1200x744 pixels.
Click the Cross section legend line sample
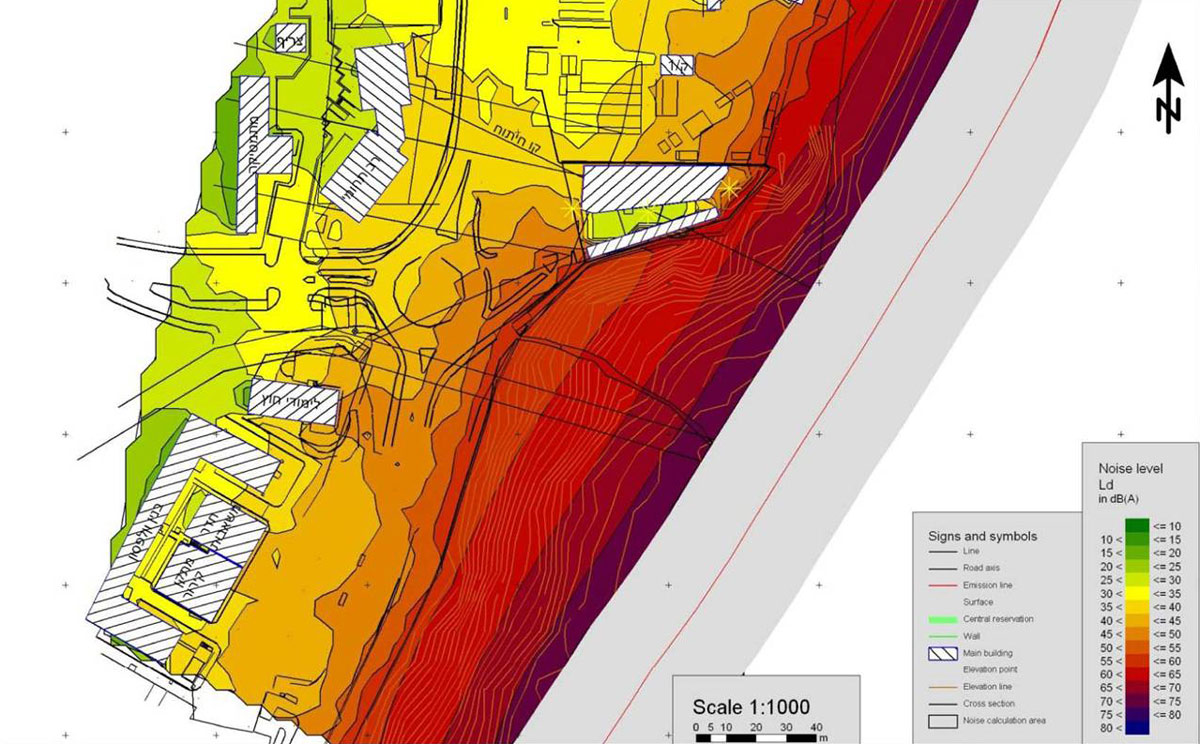point(941,704)
